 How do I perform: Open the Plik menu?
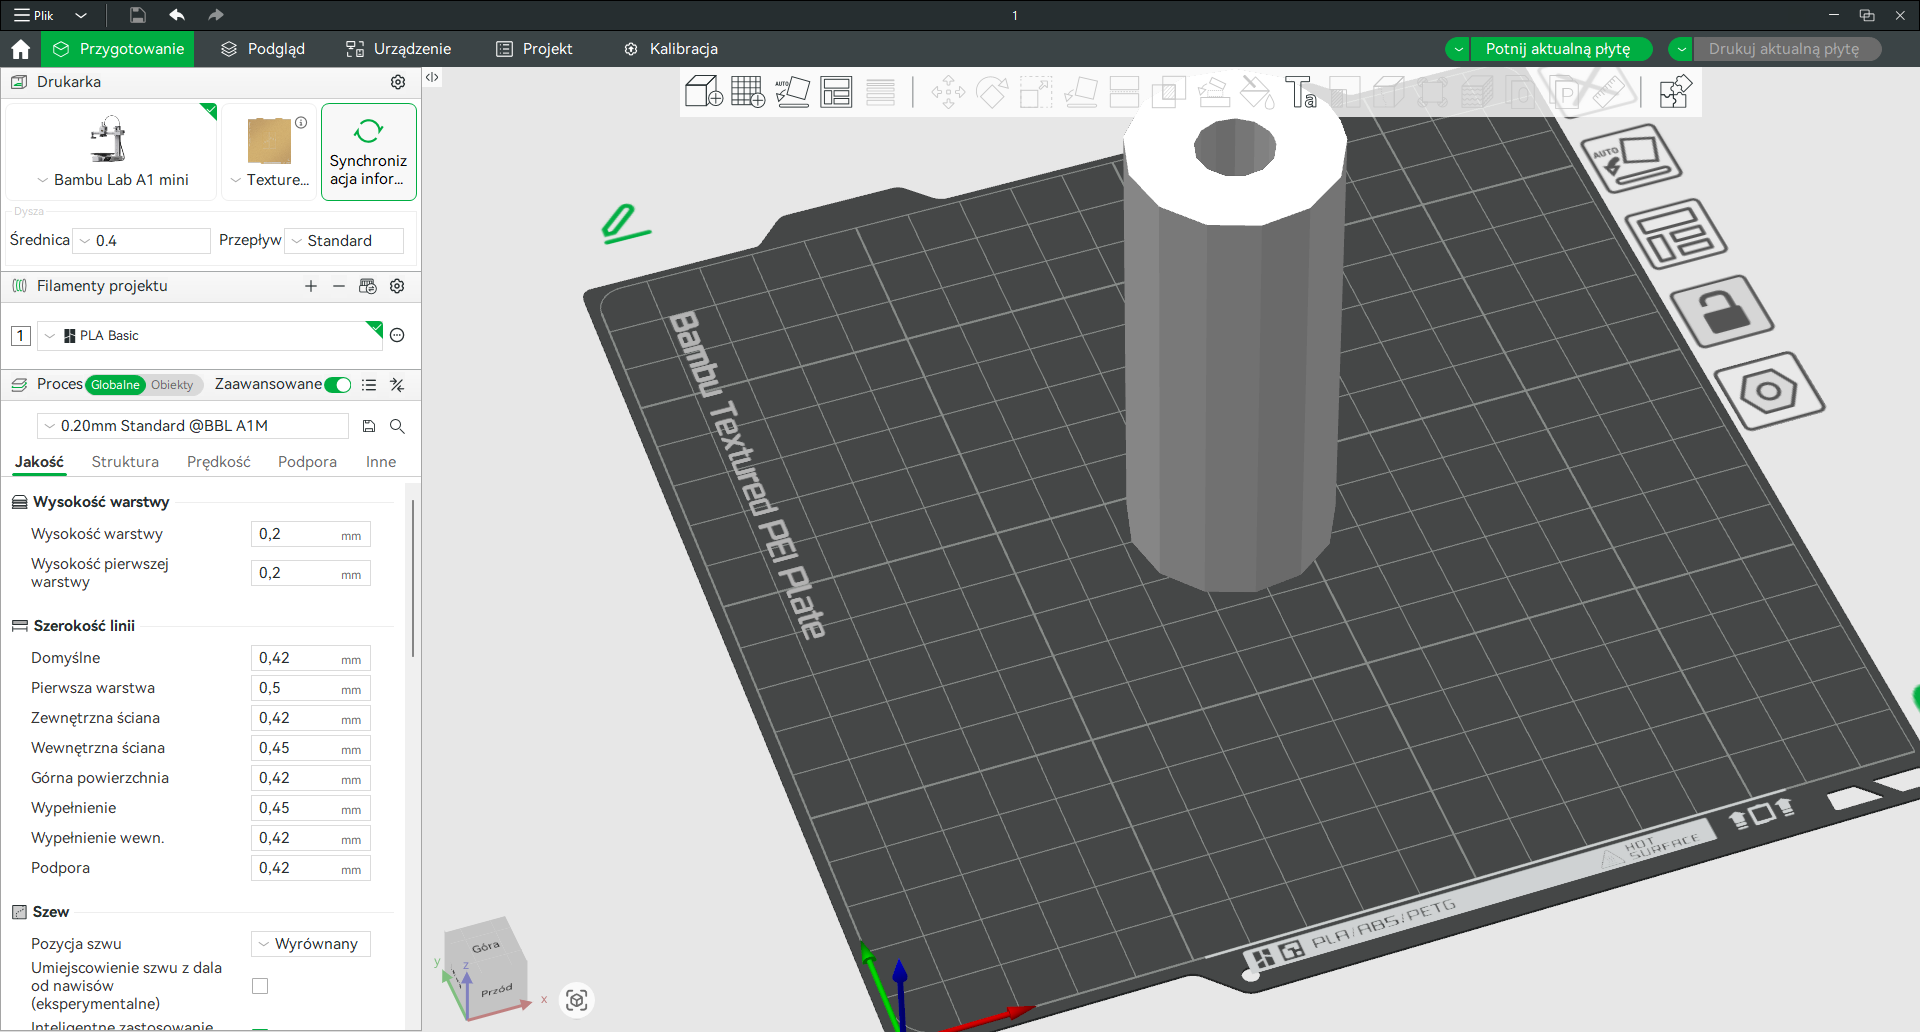34,15
